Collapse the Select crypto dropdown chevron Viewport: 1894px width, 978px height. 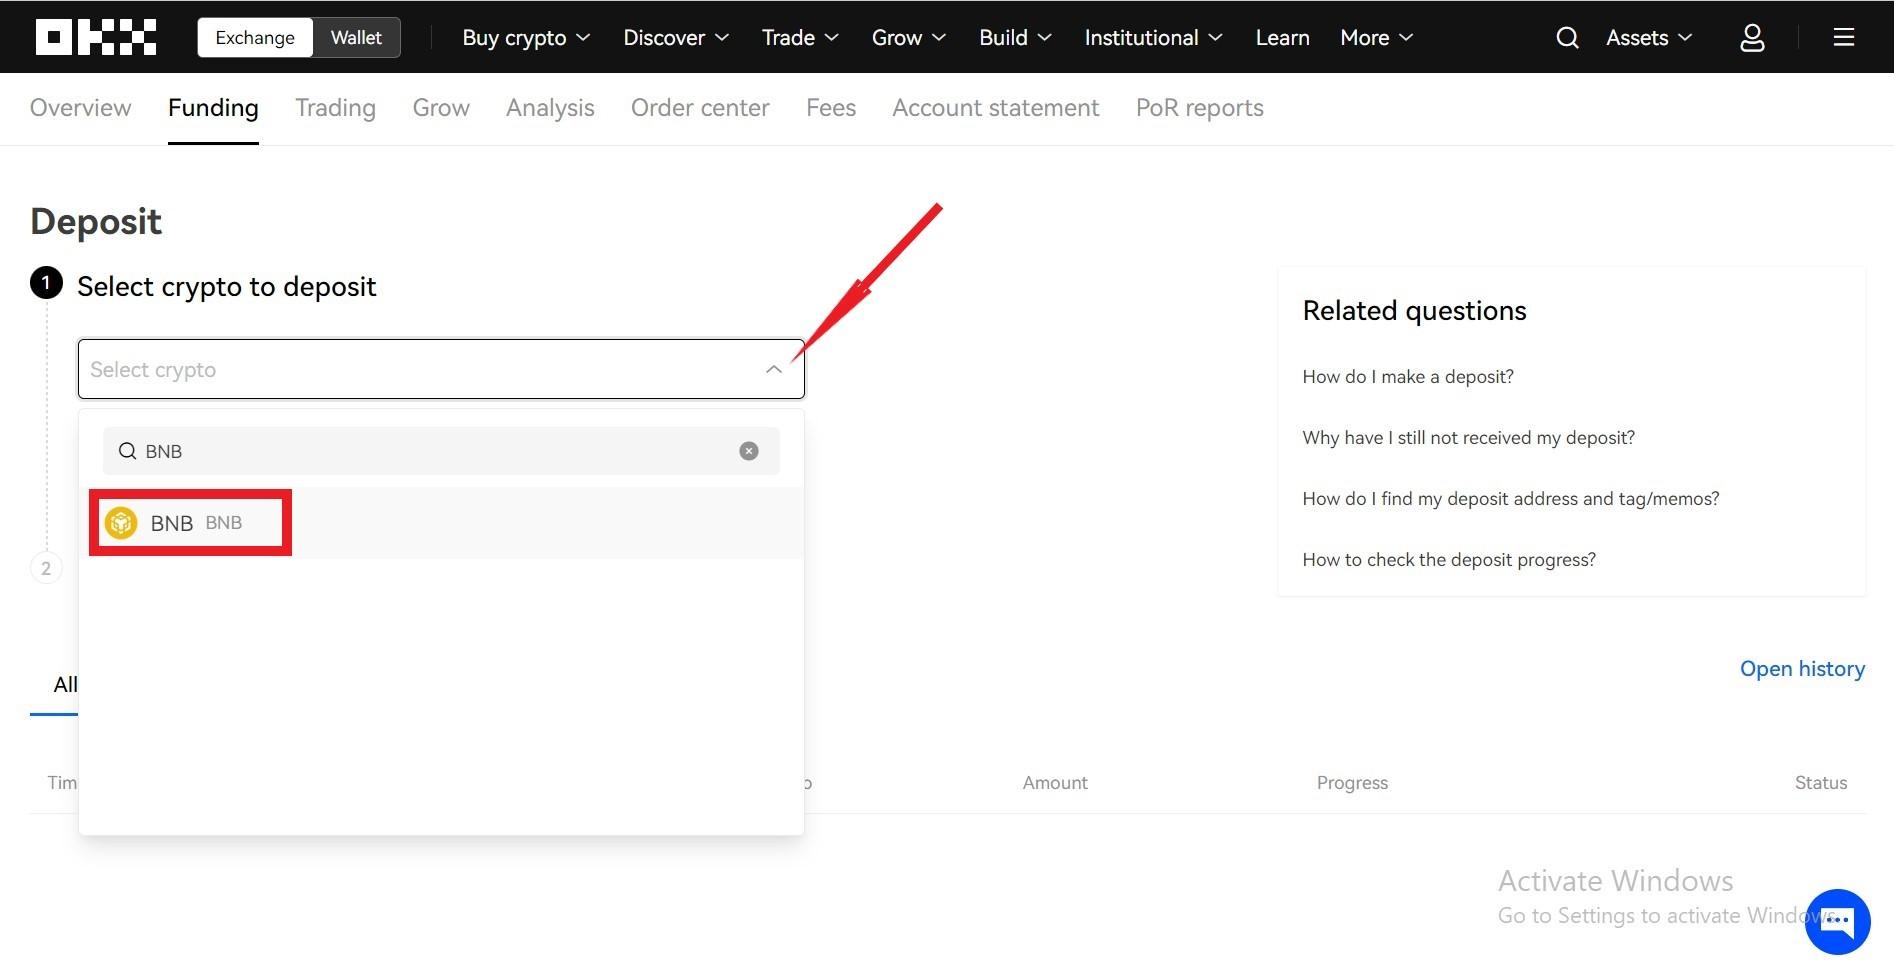tap(773, 369)
